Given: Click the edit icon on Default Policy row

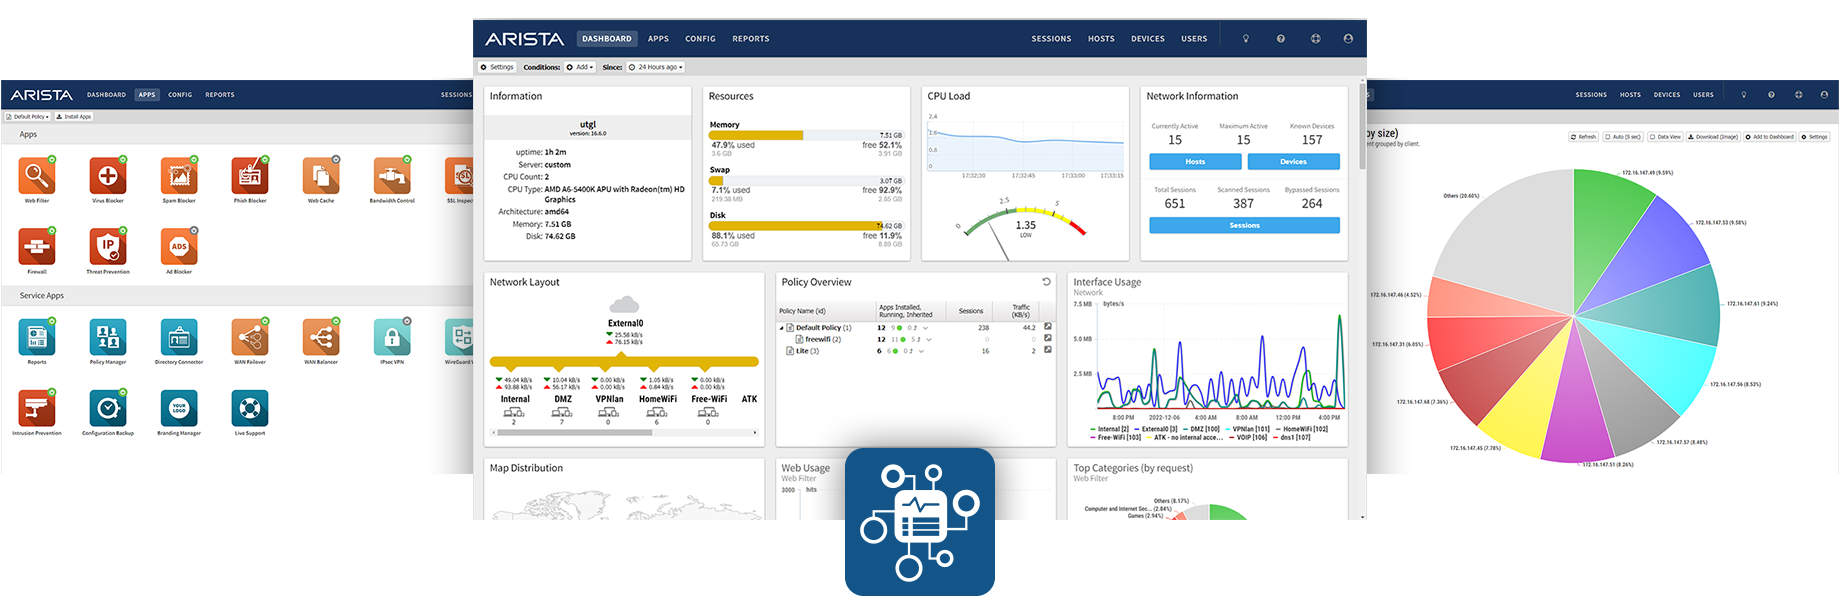Looking at the screenshot, I should click(1048, 327).
